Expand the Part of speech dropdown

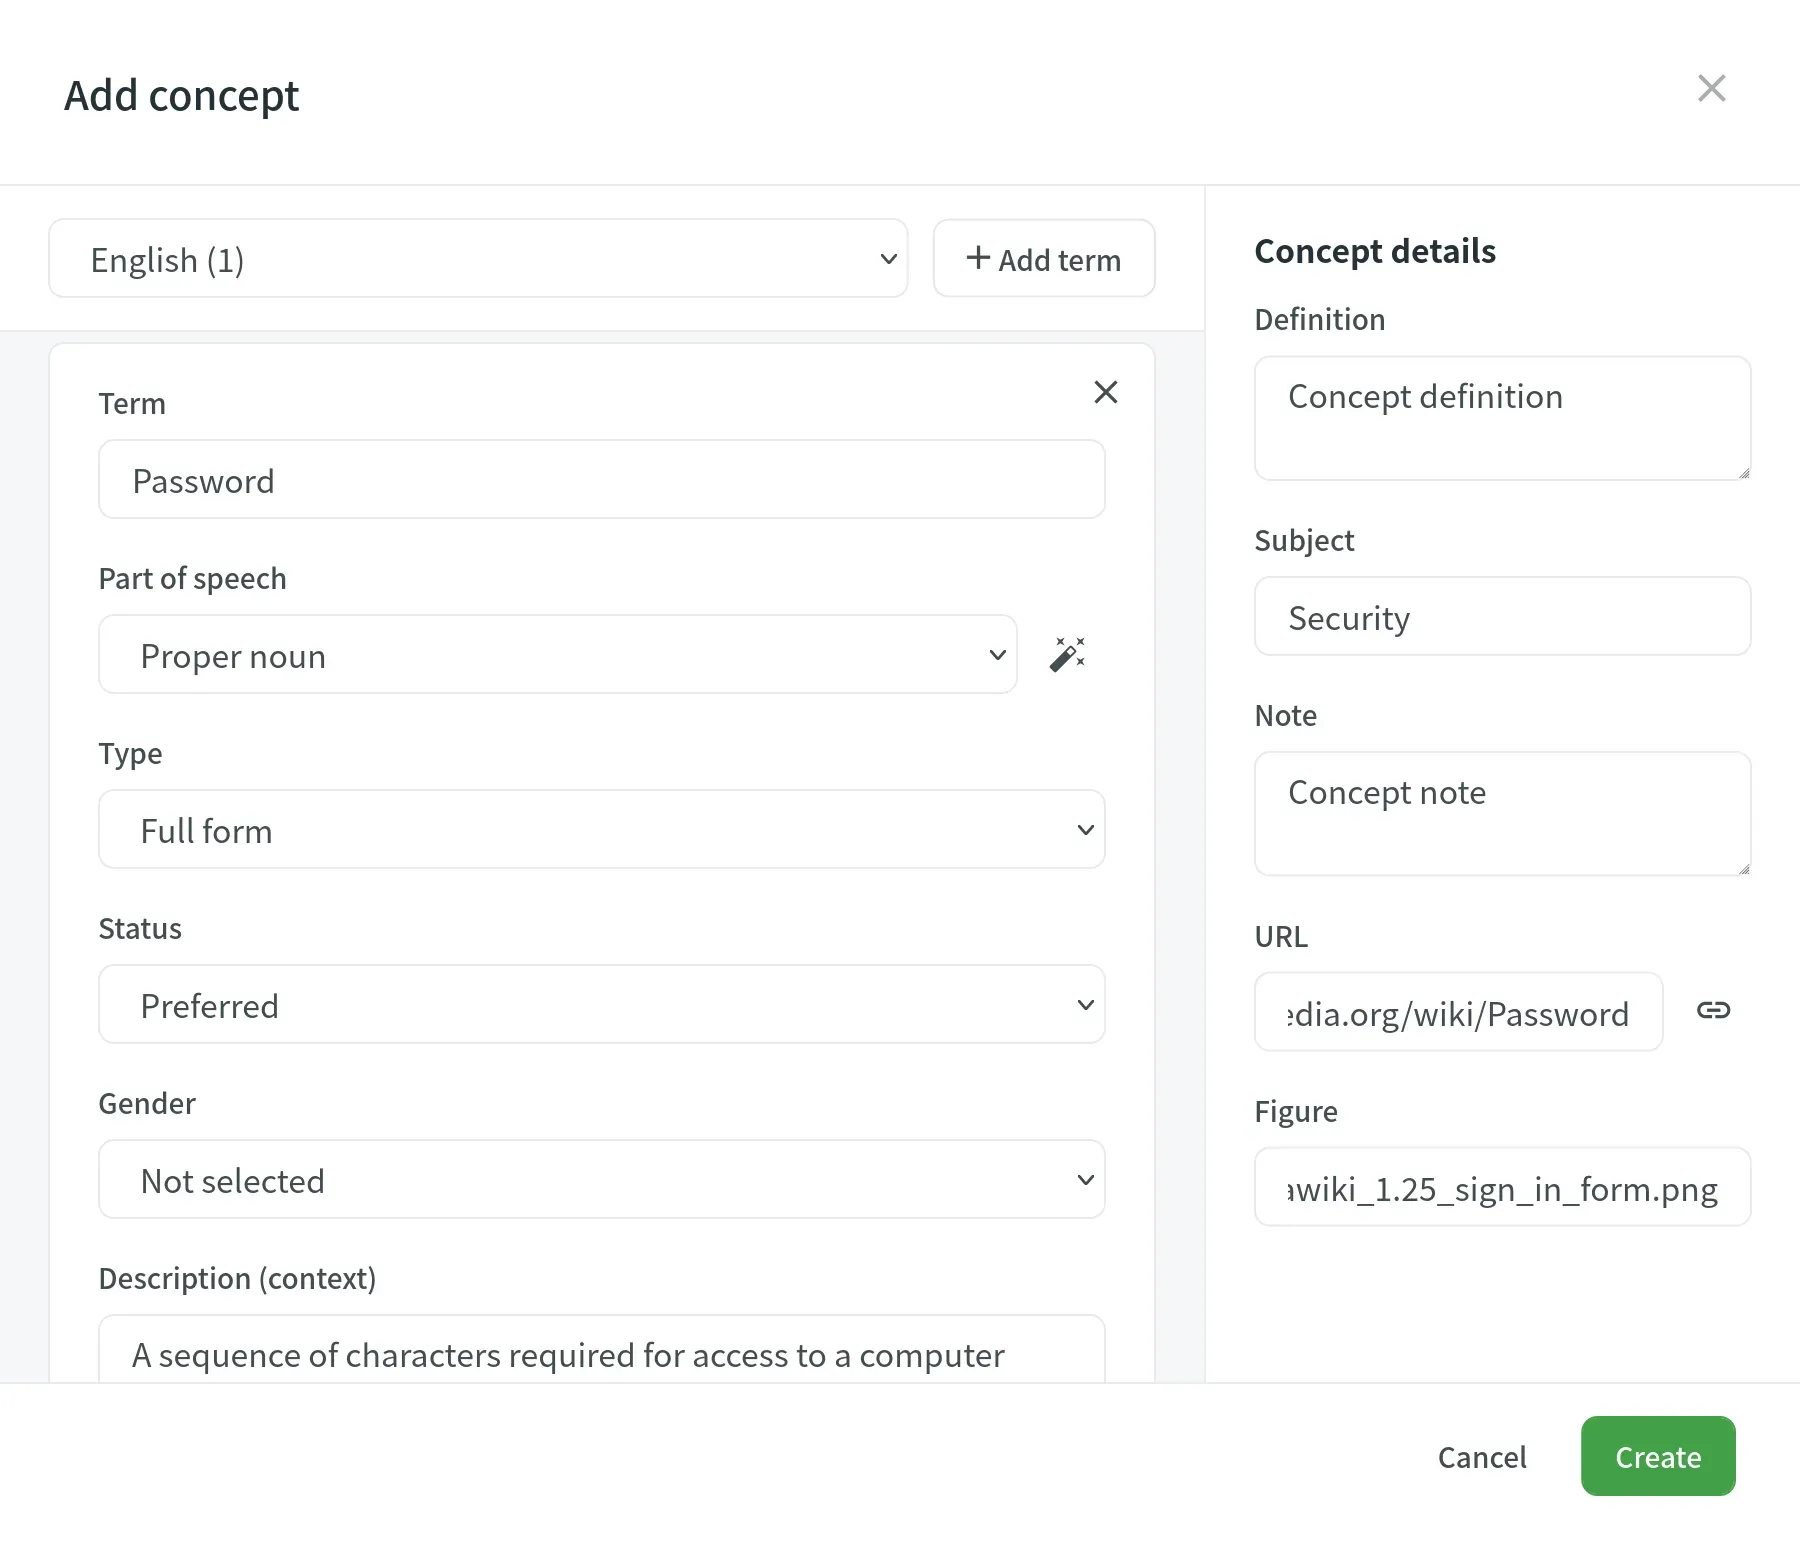(x=556, y=654)
